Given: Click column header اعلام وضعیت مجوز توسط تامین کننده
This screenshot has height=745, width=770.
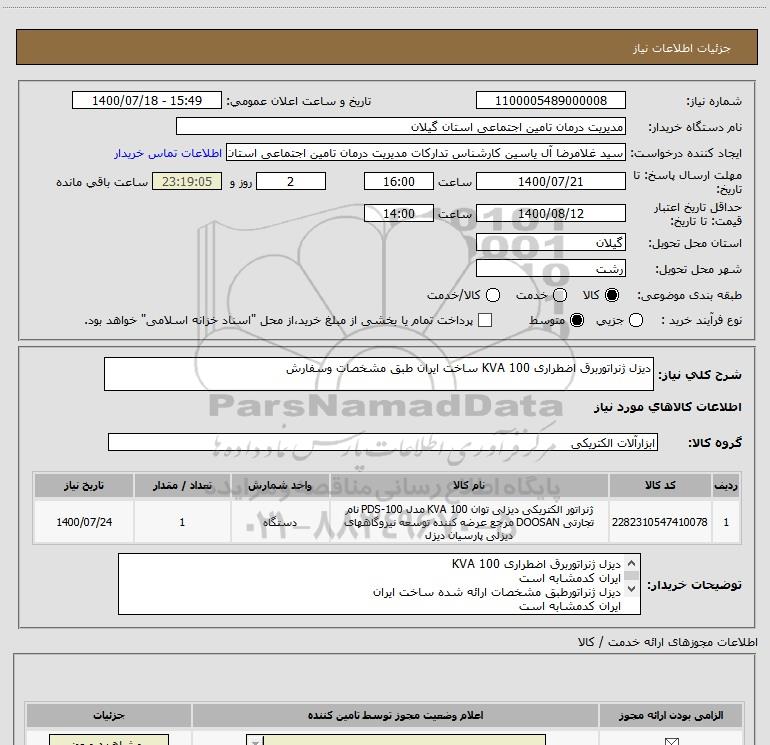Looking at the screenshot, I should (x=395, y=715).
